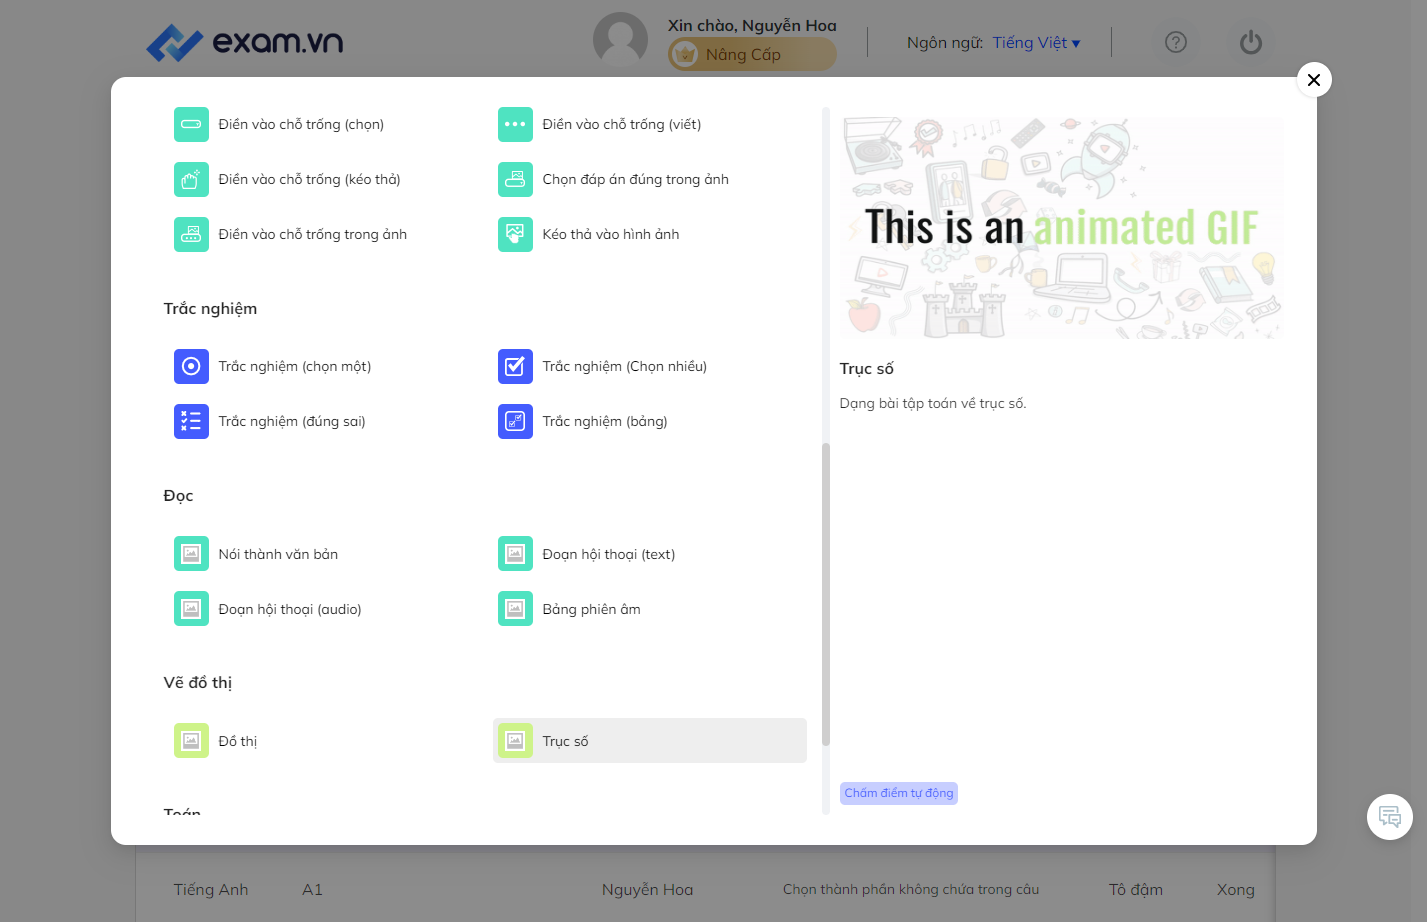Viewport: 1427px width, 922px height.
Task: Choose 'Trắc nghiệm (Chọn nhiều)' label
Action: click(x=625, y=367)
